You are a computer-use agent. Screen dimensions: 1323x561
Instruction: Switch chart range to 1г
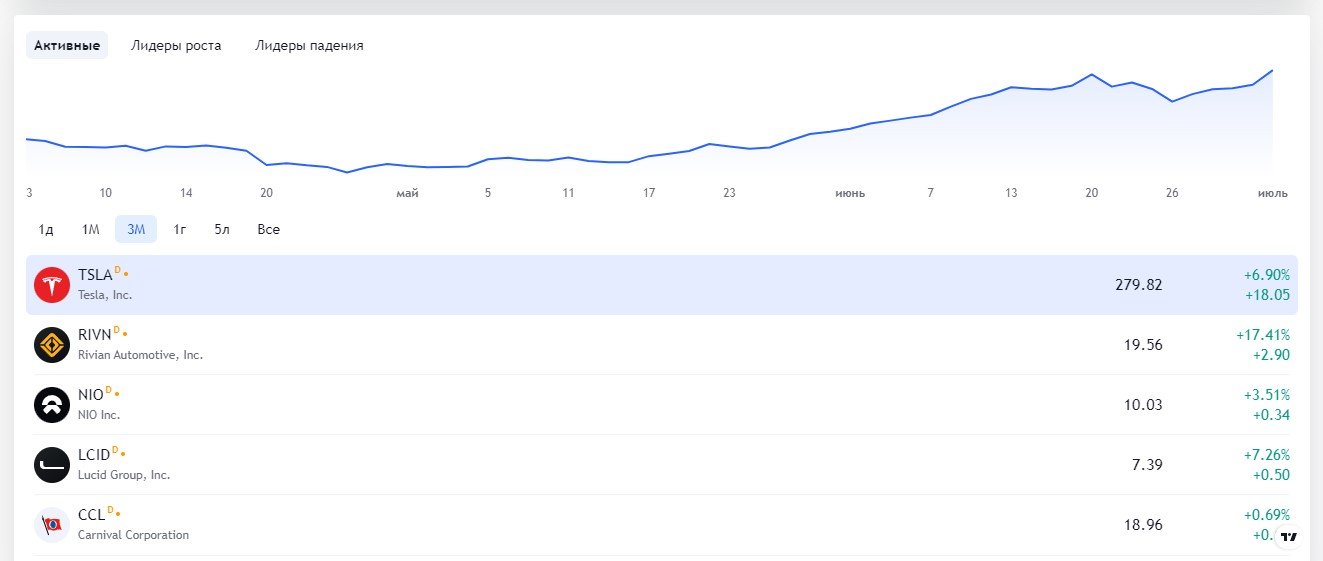[x=180, y=229]
